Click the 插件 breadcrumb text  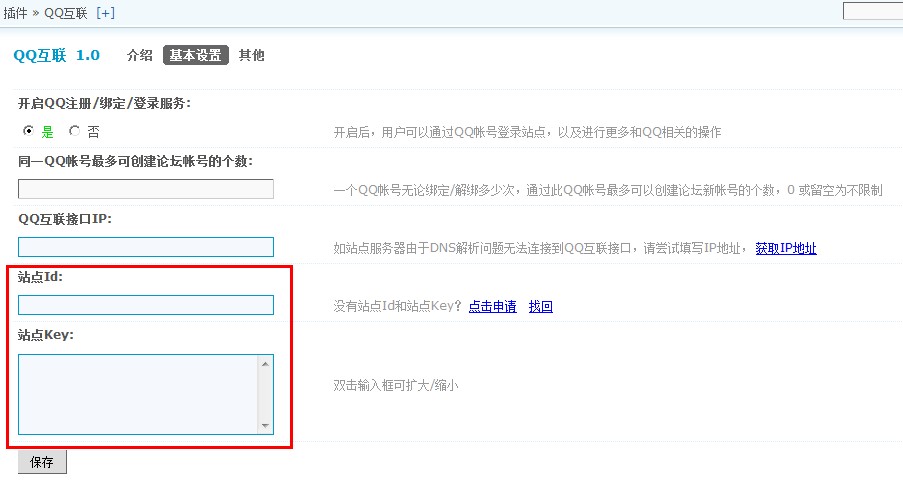[x=16, y=13]
